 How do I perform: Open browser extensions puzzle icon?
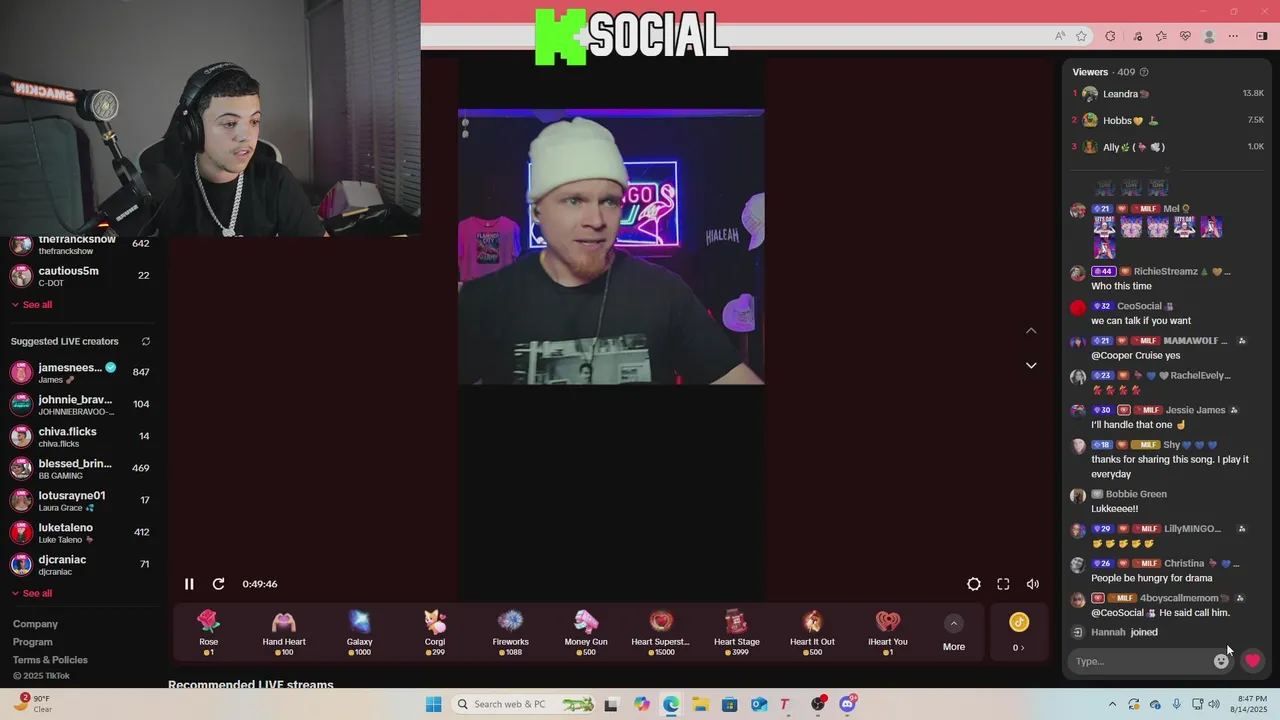(1110, 36)
